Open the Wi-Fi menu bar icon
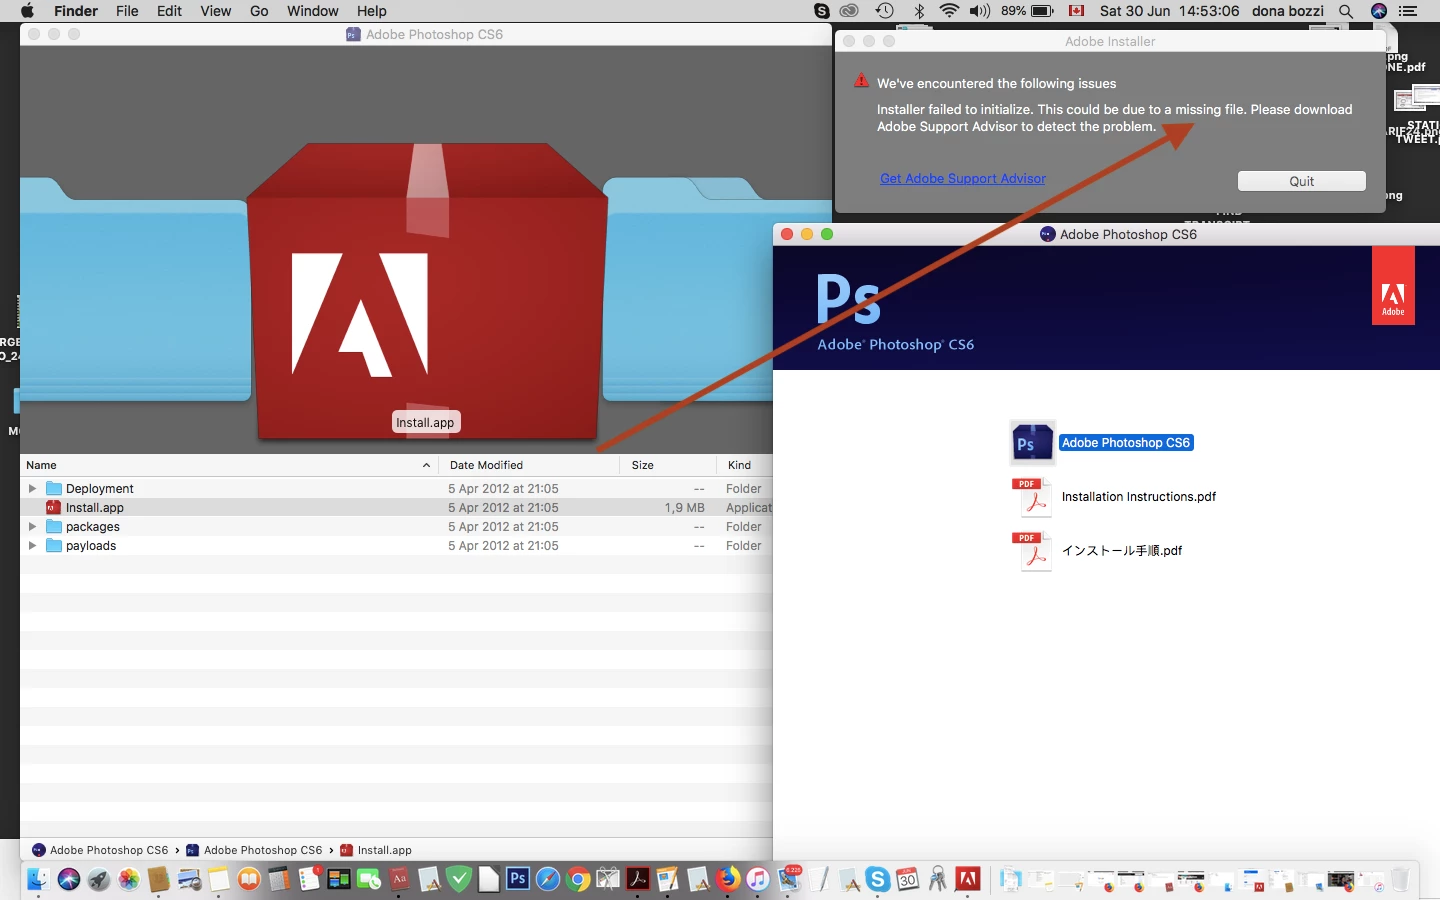The height and width of the screenshot is (900, 1440). 949,11
